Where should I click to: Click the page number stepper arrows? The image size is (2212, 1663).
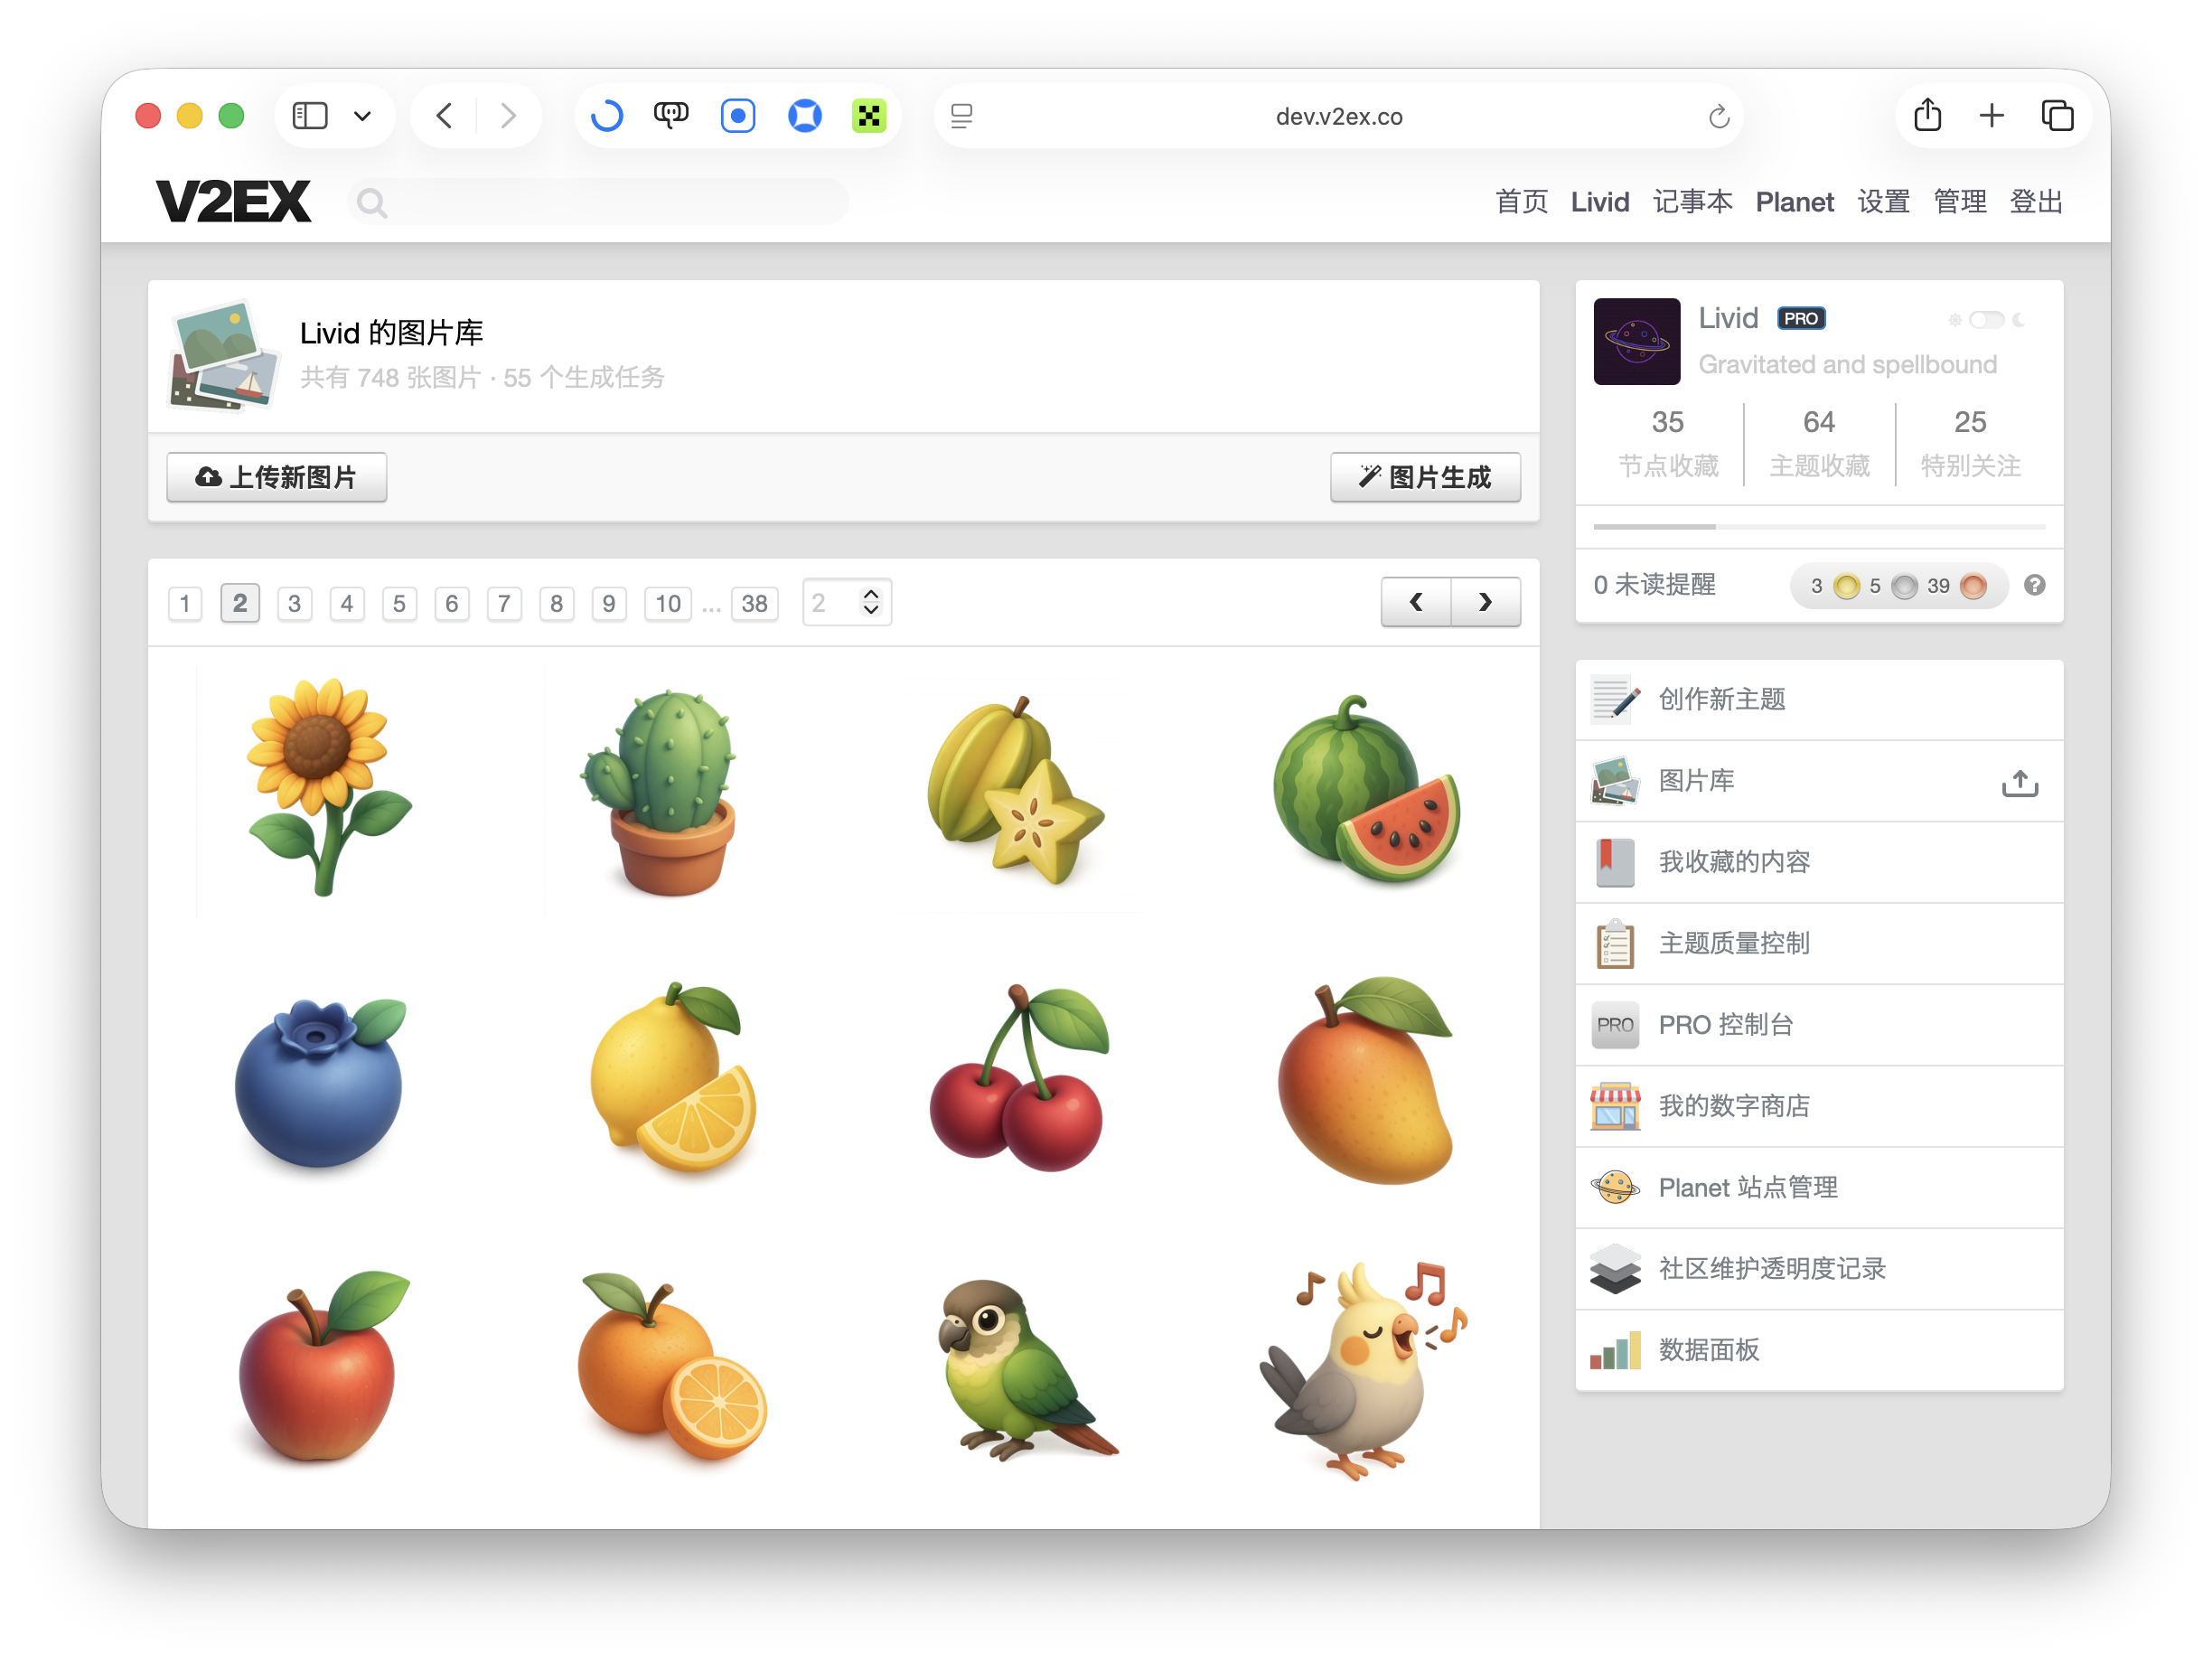(x=871, y=602)
